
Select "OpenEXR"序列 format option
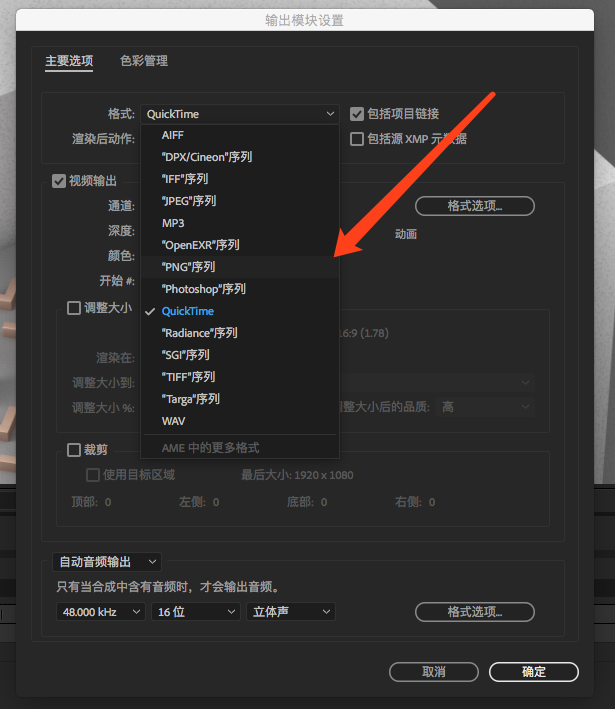point(200,245)
